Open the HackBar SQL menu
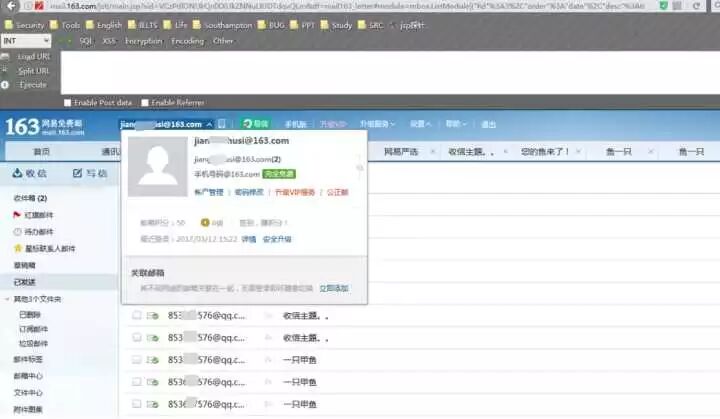The image size is (720, 419). (85, 41)
